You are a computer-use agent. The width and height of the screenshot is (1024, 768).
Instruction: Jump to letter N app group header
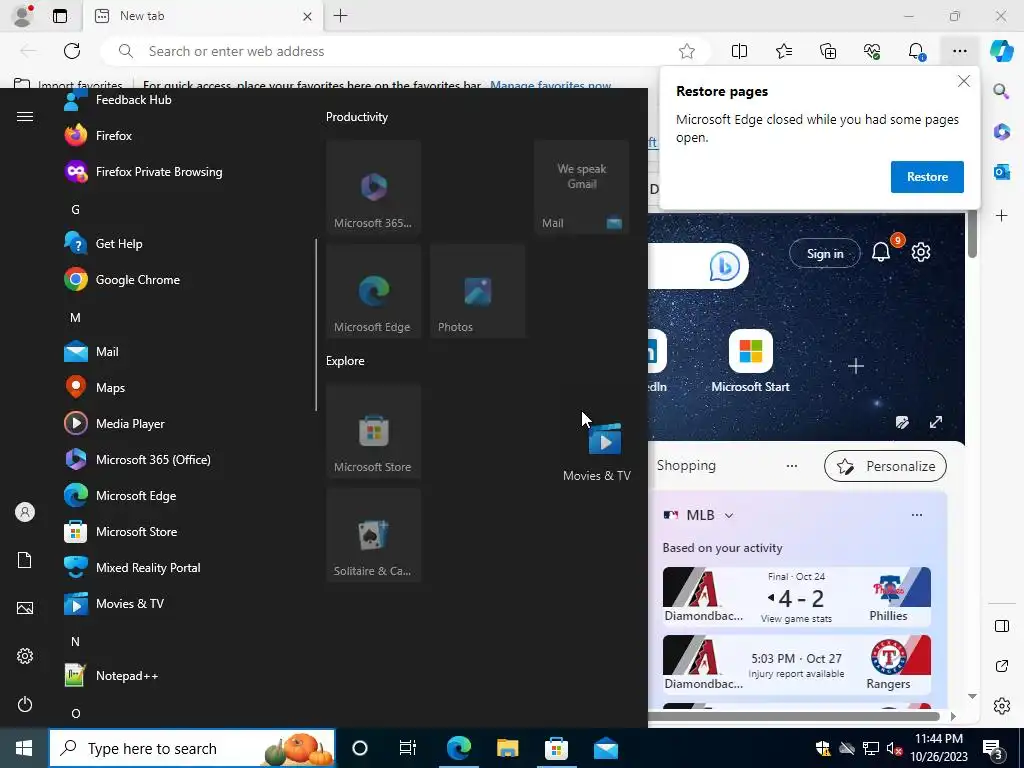click(x=75, y=642)
